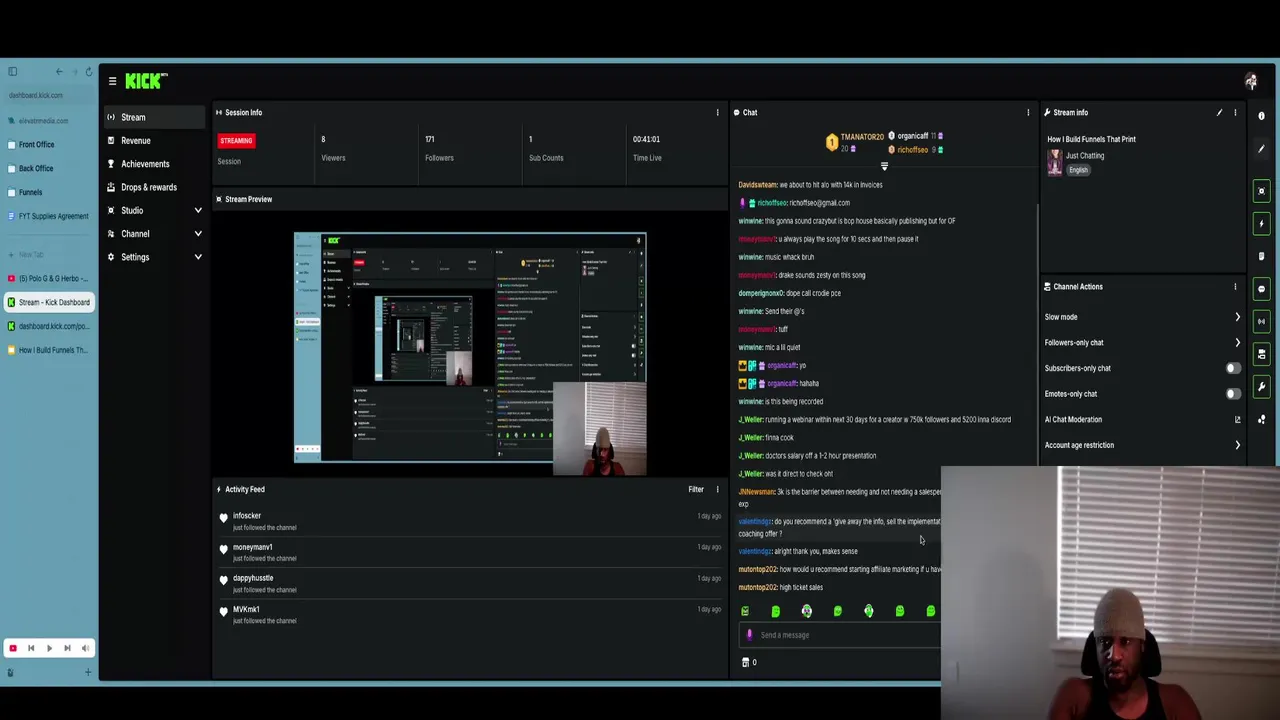Switch to Polo G & G Herbo tab
The height and width of the screenshot is (720, 1280).
click(49, 278)
